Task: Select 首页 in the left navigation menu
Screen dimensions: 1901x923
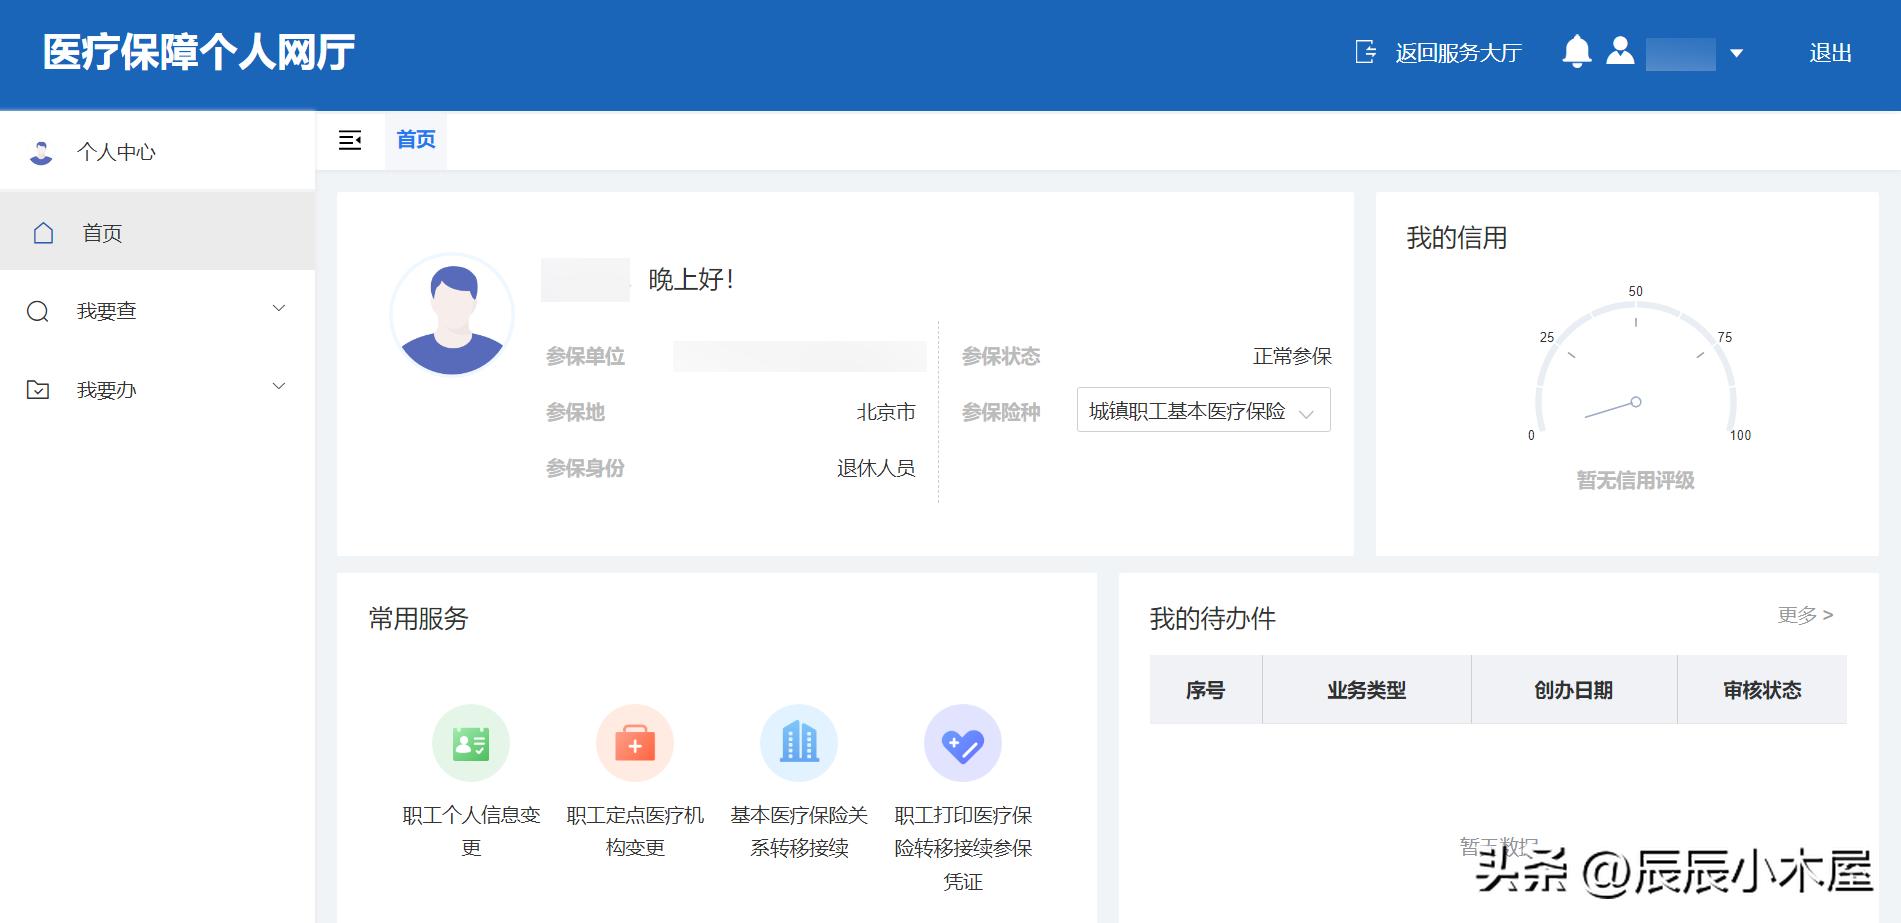Action: click(100, 231)
